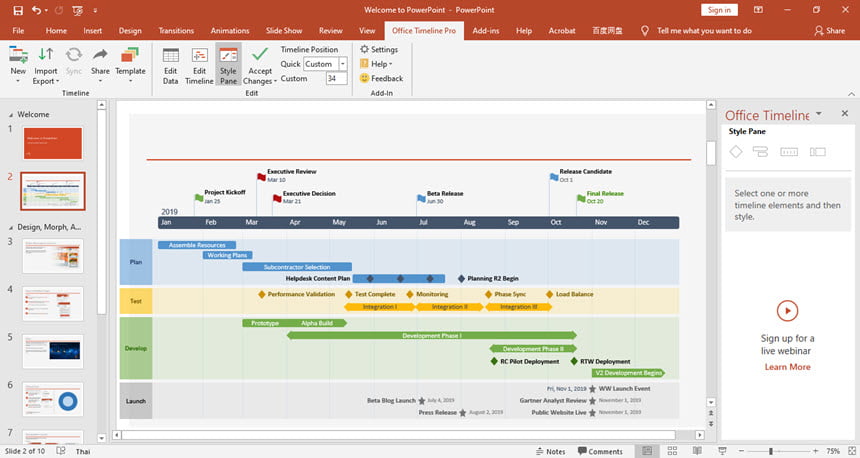This screenshot has width=860, height=458.
Task: Open ribbon display options
Action: pos(758,10)
